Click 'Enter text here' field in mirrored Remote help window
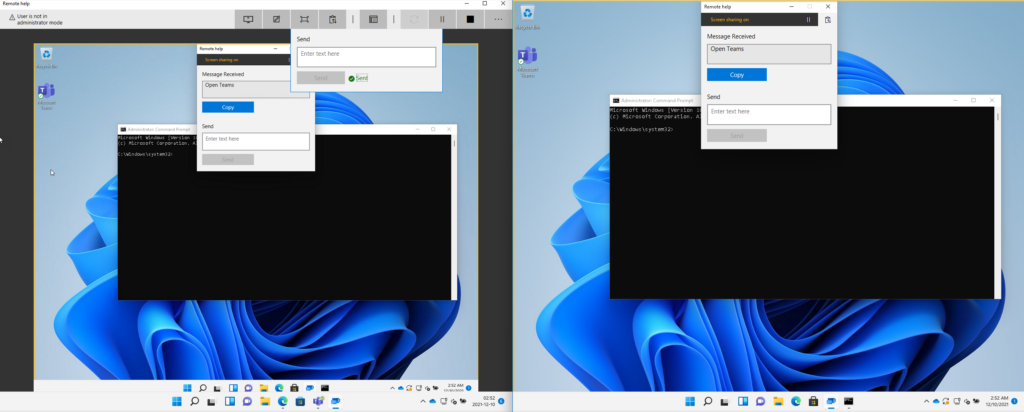 [x=255, y=141]
